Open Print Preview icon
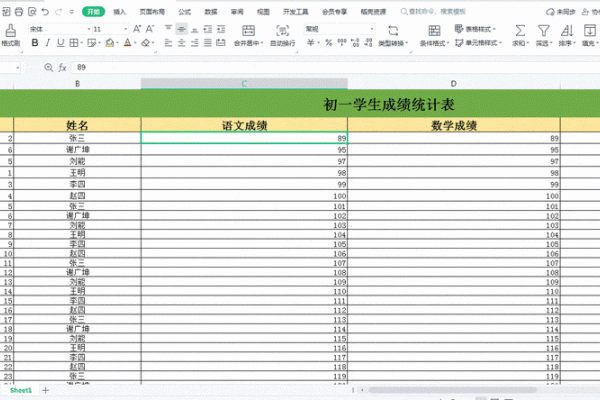 [x=32, y=12]
